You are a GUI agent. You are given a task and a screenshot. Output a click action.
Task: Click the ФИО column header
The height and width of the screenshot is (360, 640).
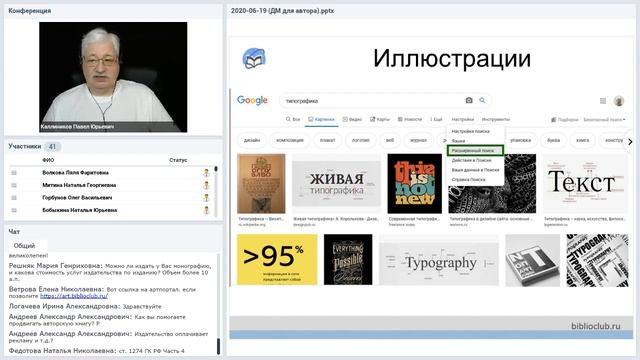pos(48,160)
